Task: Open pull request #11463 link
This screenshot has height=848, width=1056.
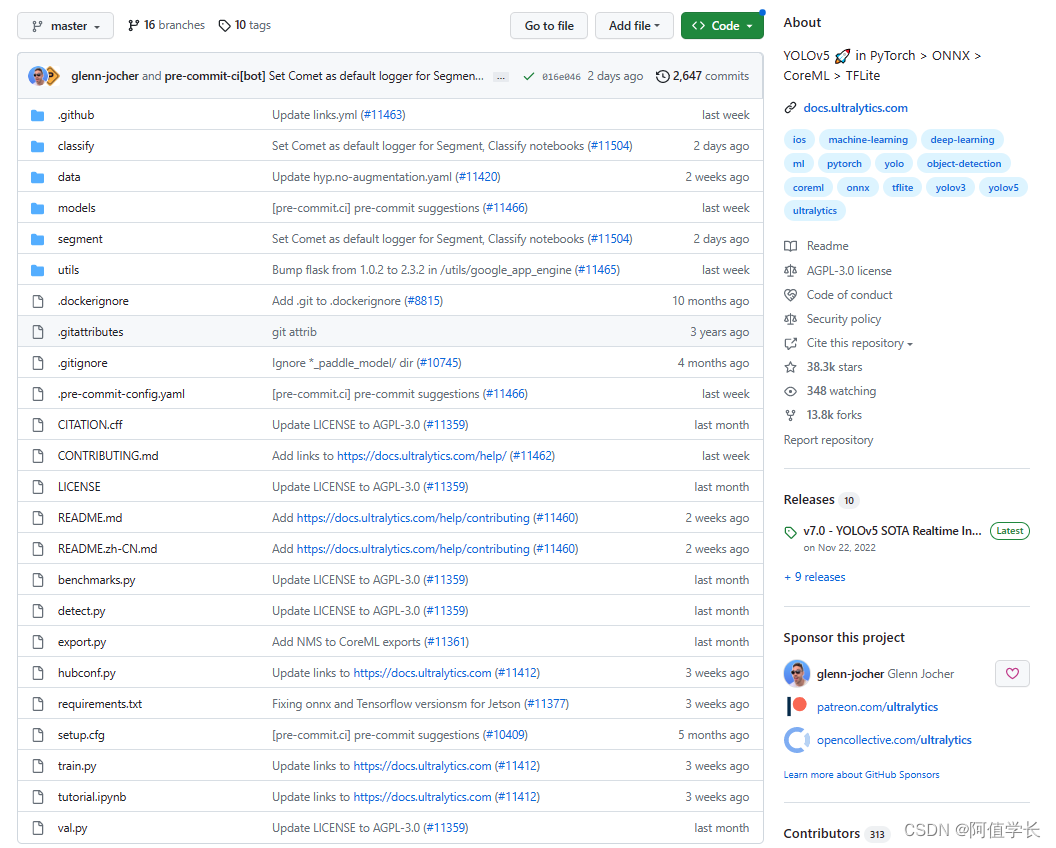Action: [x=383, y=115]
